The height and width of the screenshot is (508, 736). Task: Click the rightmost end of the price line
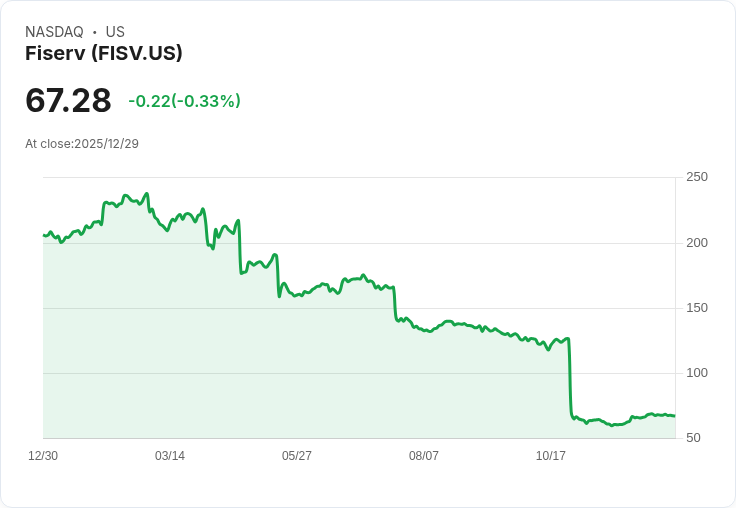point(675,416)
